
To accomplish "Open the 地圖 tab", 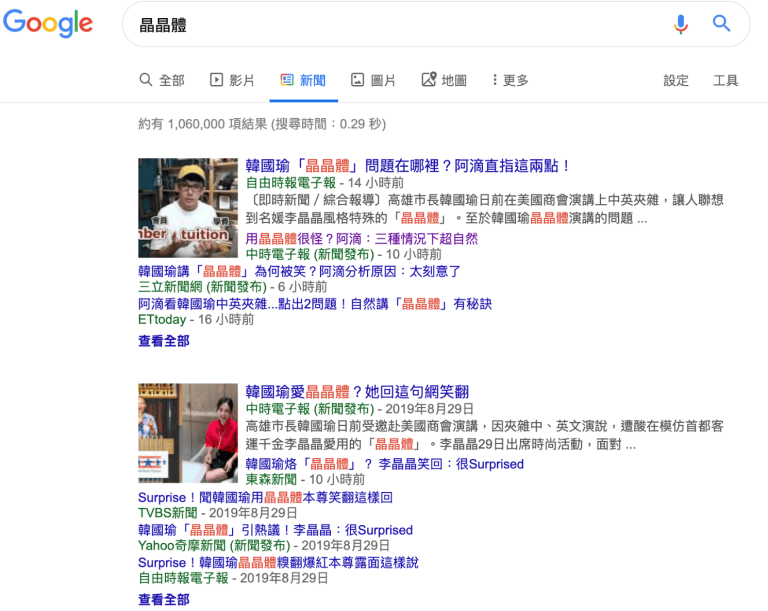I will point(444,80).
